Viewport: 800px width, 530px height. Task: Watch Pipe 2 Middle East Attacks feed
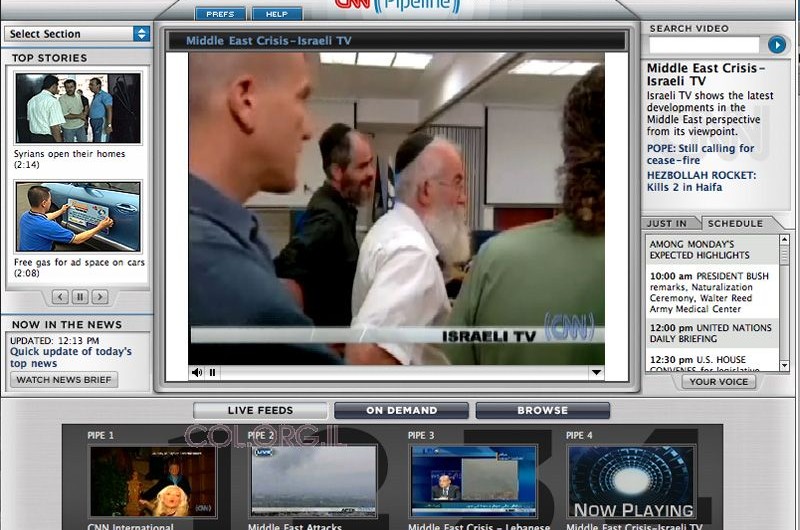pos(313,482)
